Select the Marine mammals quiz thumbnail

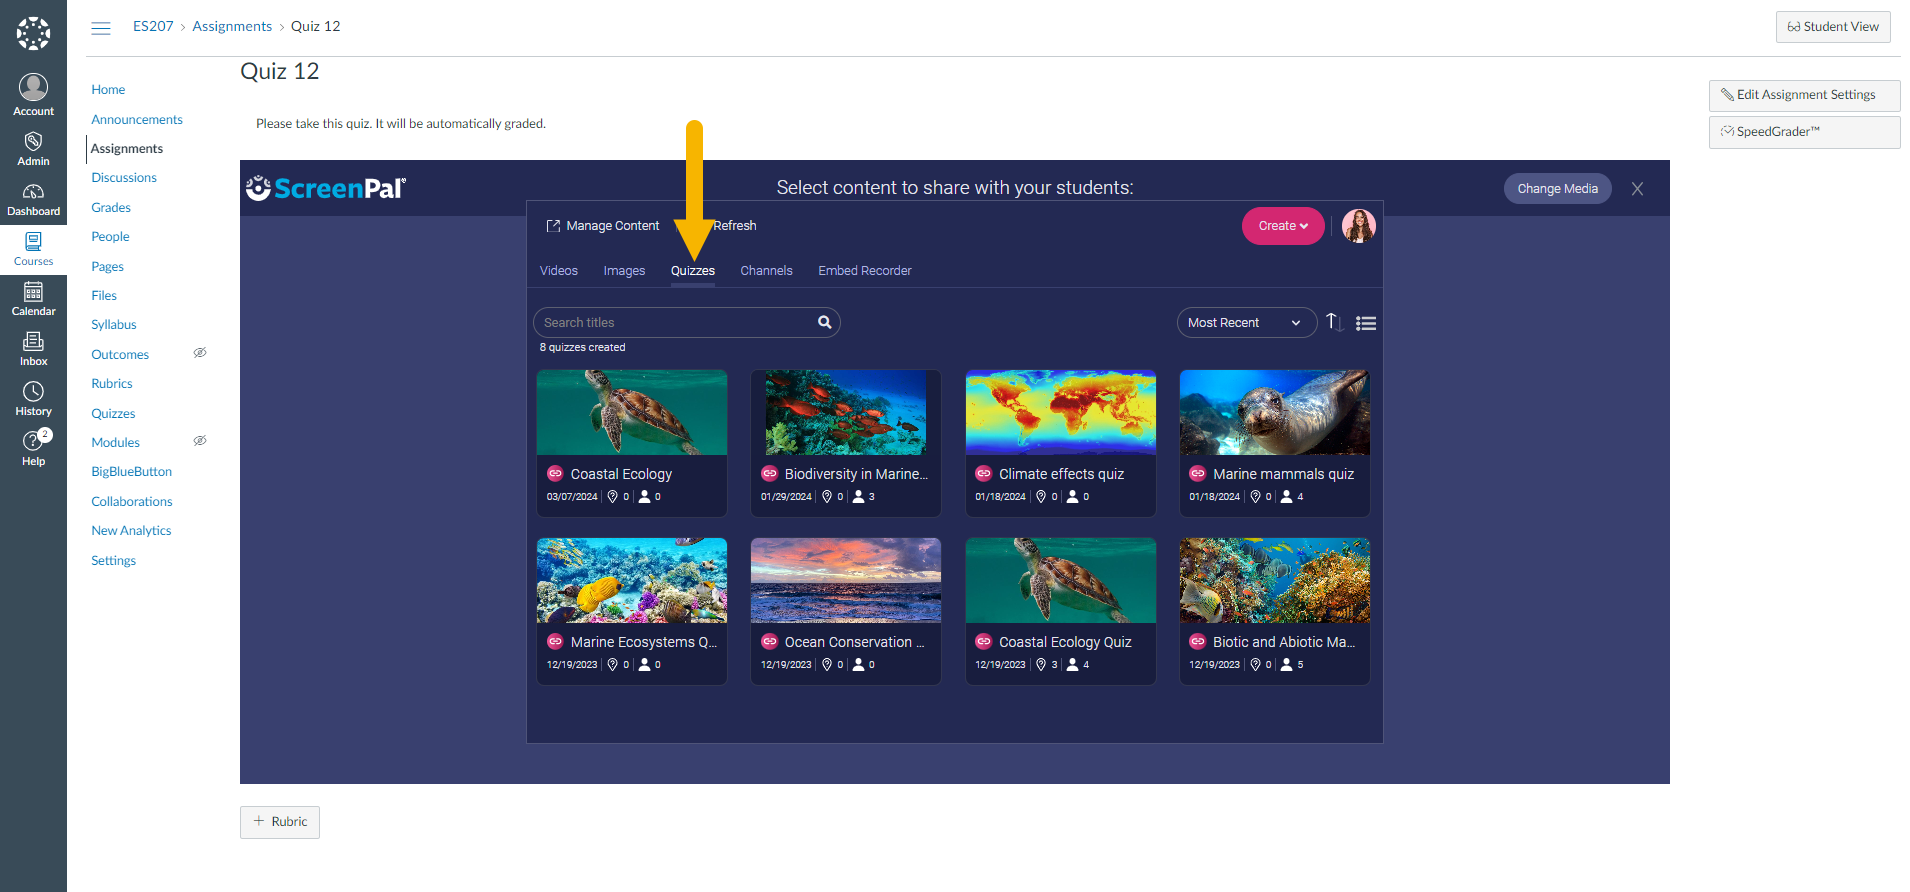(x=1274, y=412)
